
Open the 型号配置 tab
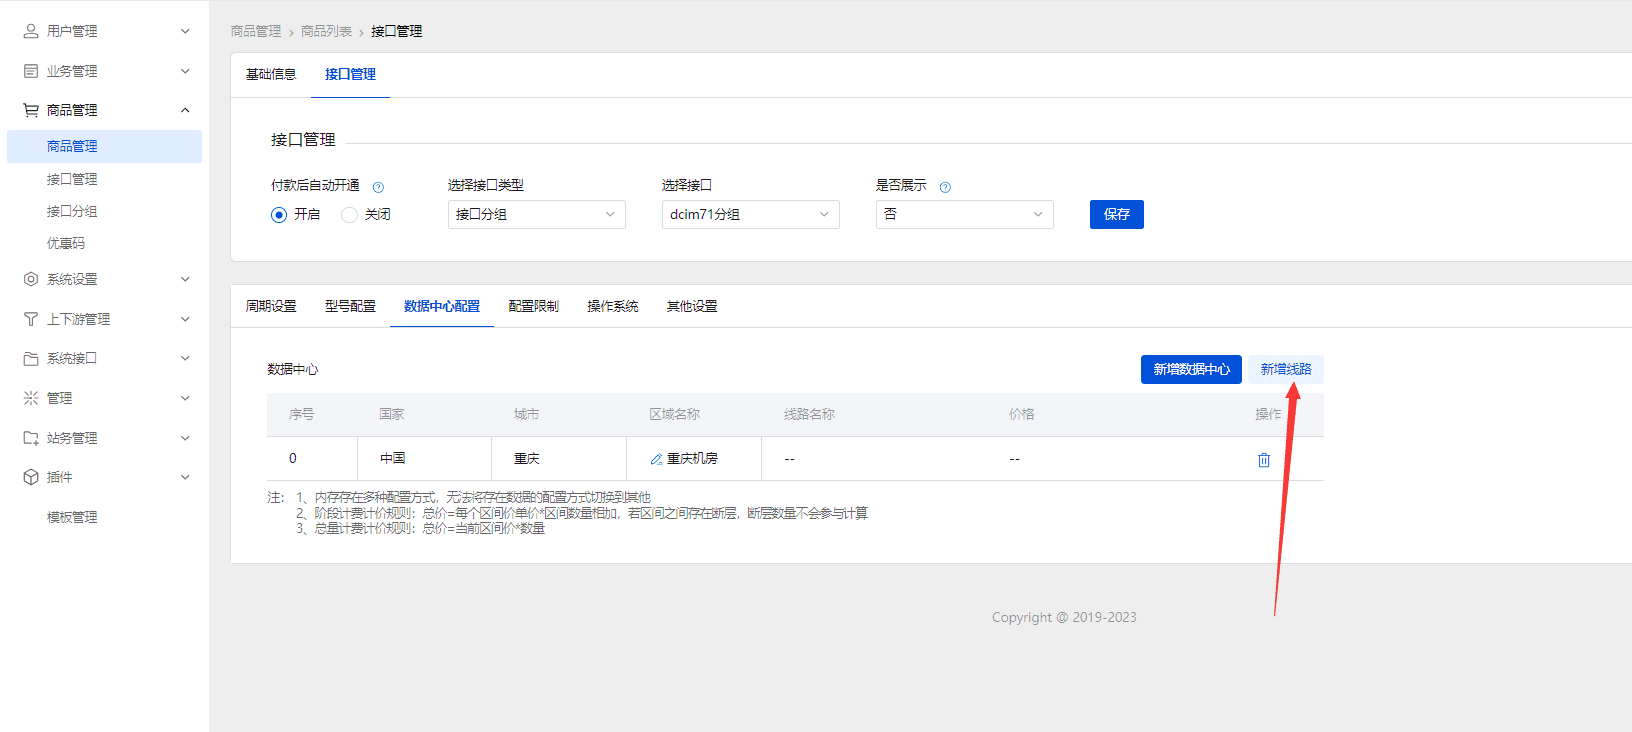(350, 306)
